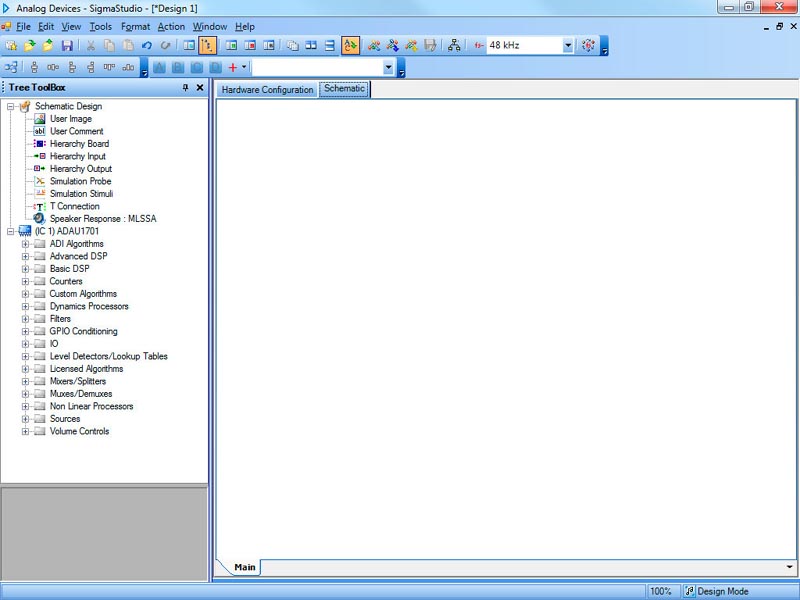
Task: Click the red fs sampling rate icon
Action: [479, 45]
